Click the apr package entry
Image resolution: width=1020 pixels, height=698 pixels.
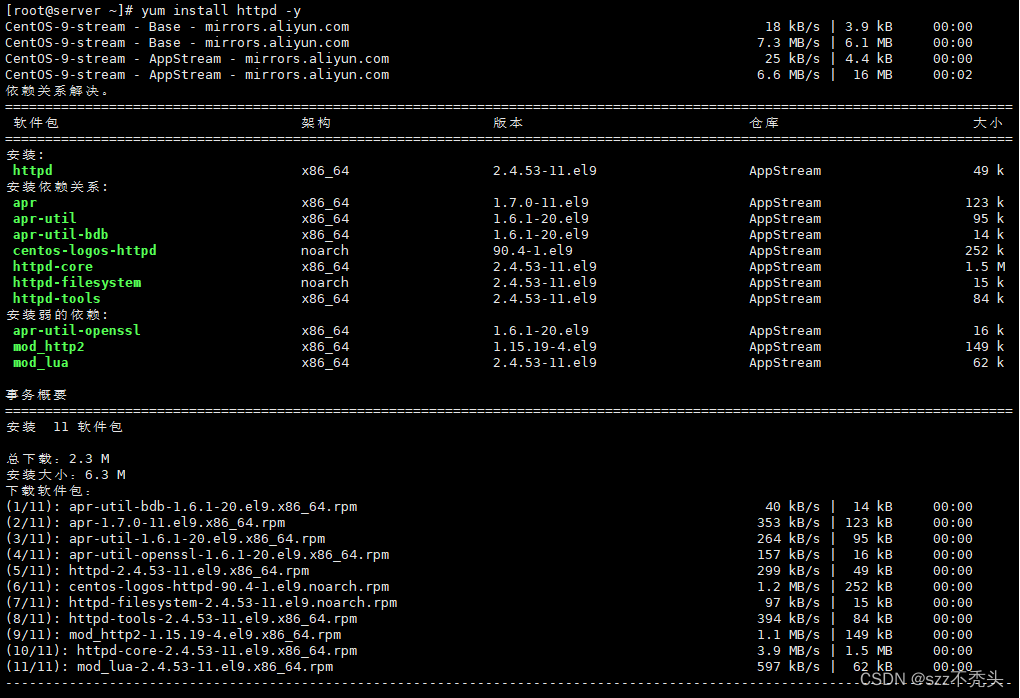click(25, 202)
